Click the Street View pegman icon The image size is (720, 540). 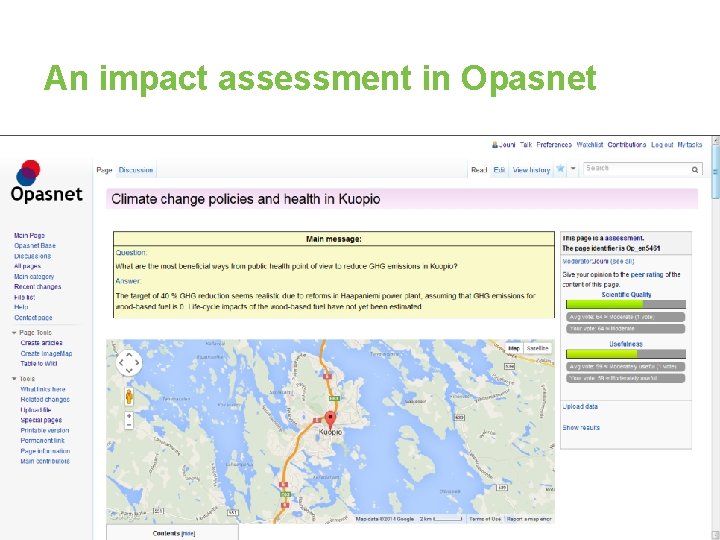click(x=129, y=396)
